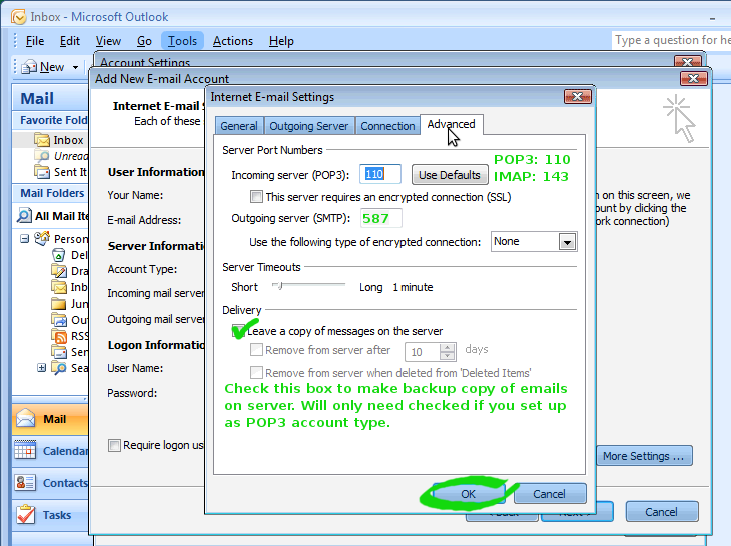Expand the Search Folders tree node

(x=41, y=368)
